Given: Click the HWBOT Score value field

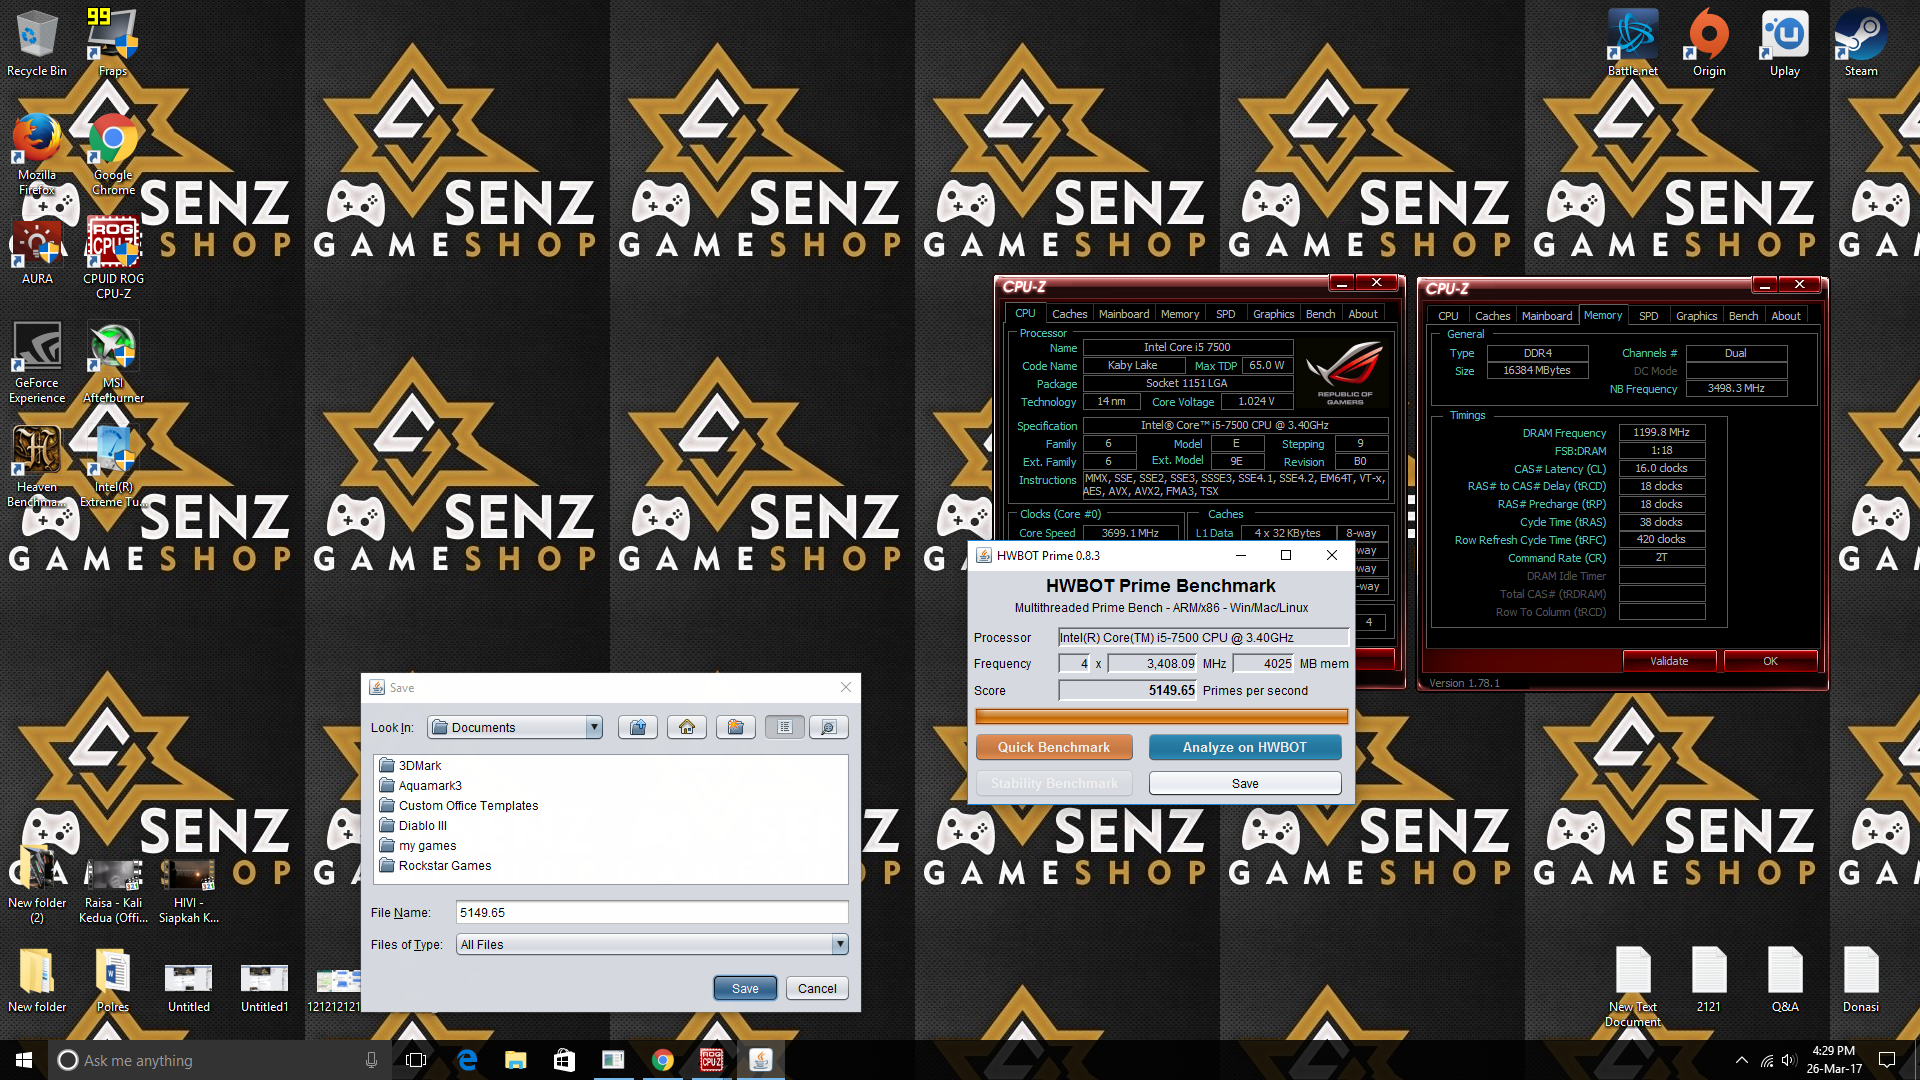Looking at the screenshot, I should (1127, 690).
